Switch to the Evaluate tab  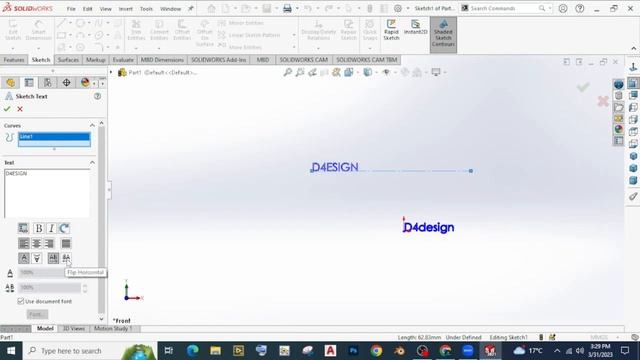pyautogui.click(x=123, y=60)
